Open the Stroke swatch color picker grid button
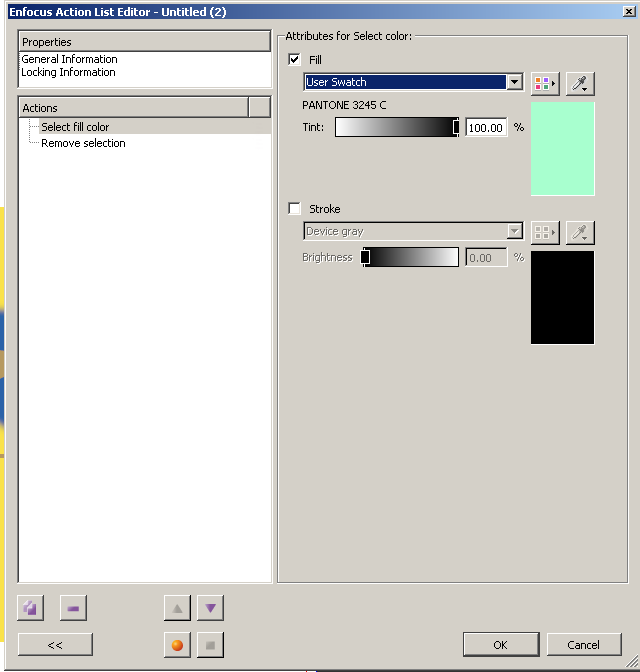 545,233
